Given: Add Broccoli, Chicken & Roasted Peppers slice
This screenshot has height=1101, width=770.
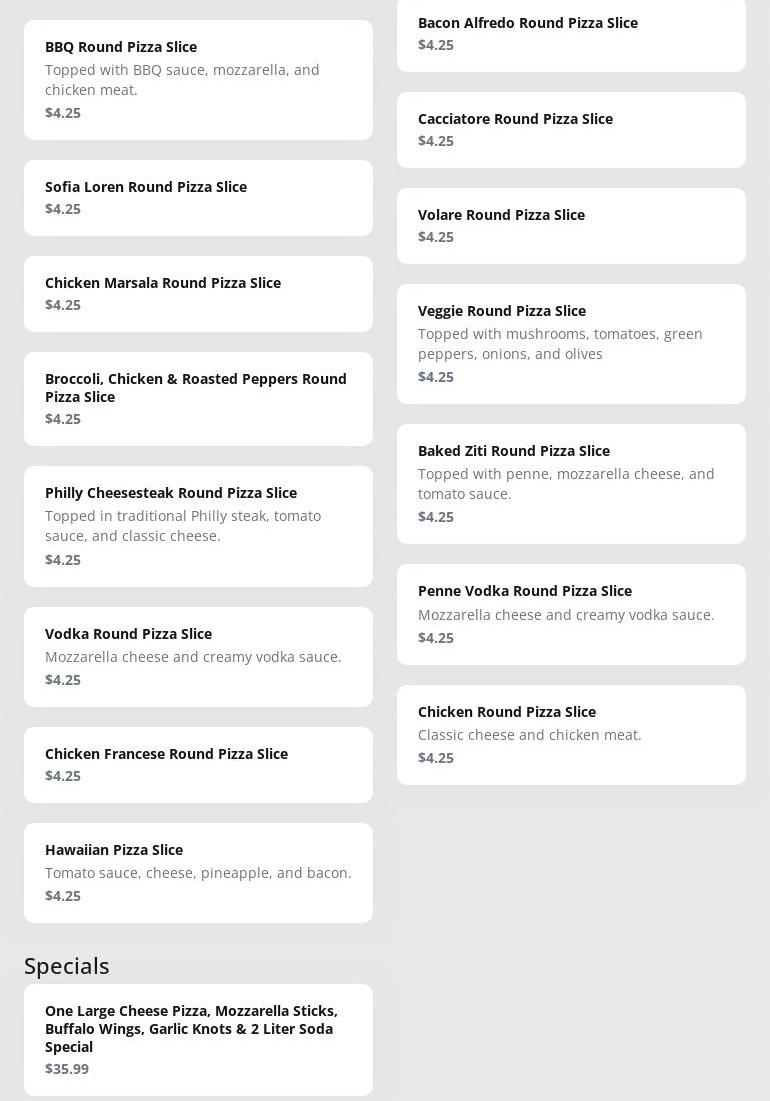Looking at the screenshot, I should click(x=198, y=398).
